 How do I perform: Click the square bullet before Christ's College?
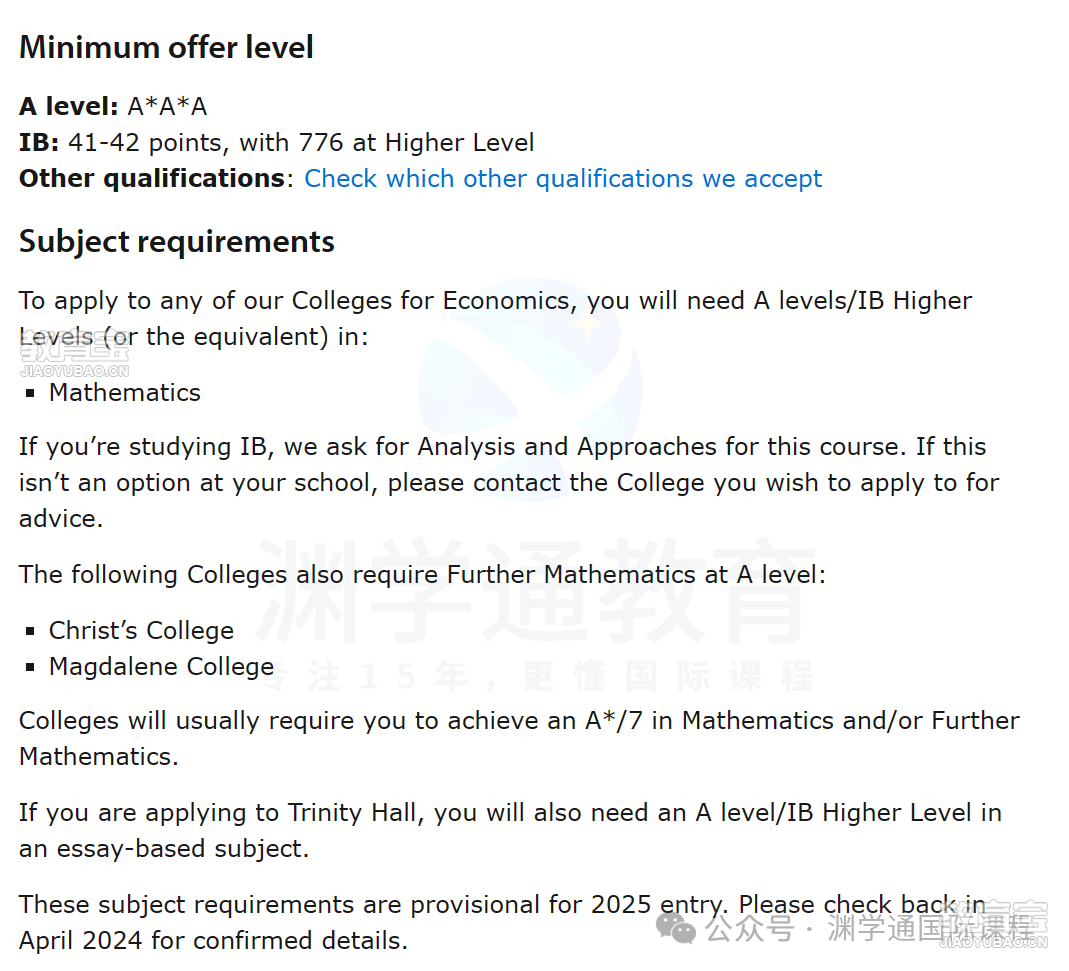pyautogui.click(x=30, y=631)
